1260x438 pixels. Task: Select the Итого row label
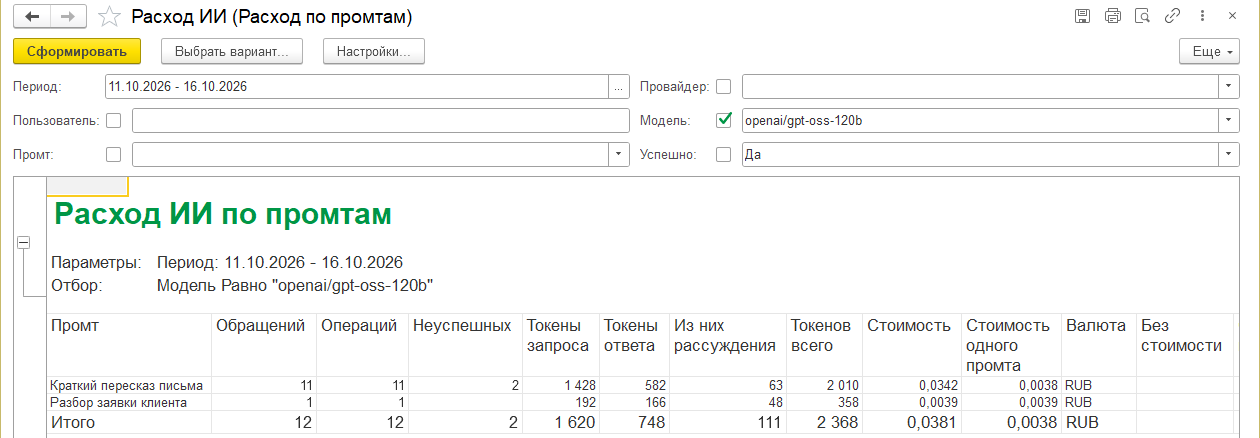coord(73,423)
